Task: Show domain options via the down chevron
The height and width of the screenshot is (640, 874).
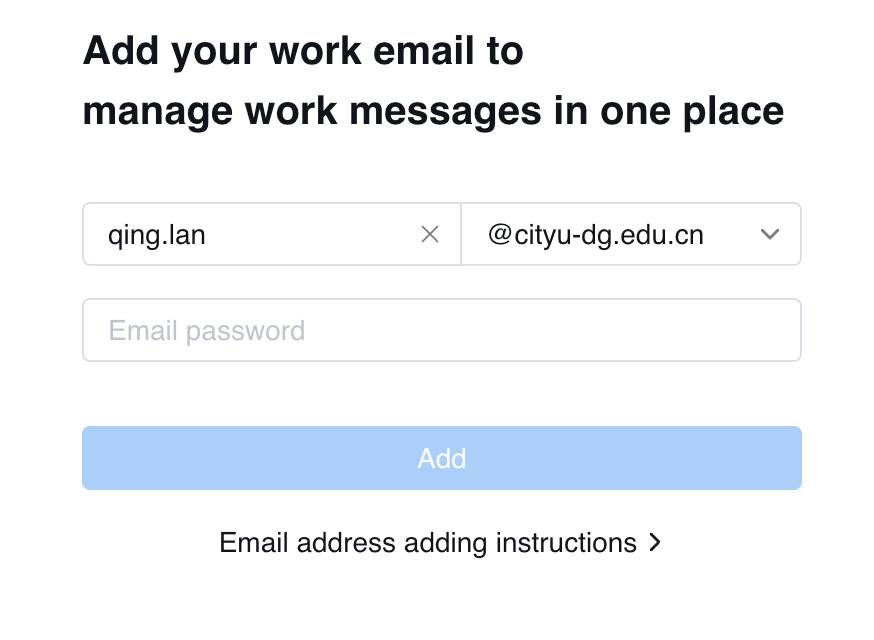Action: click(770, 235)
